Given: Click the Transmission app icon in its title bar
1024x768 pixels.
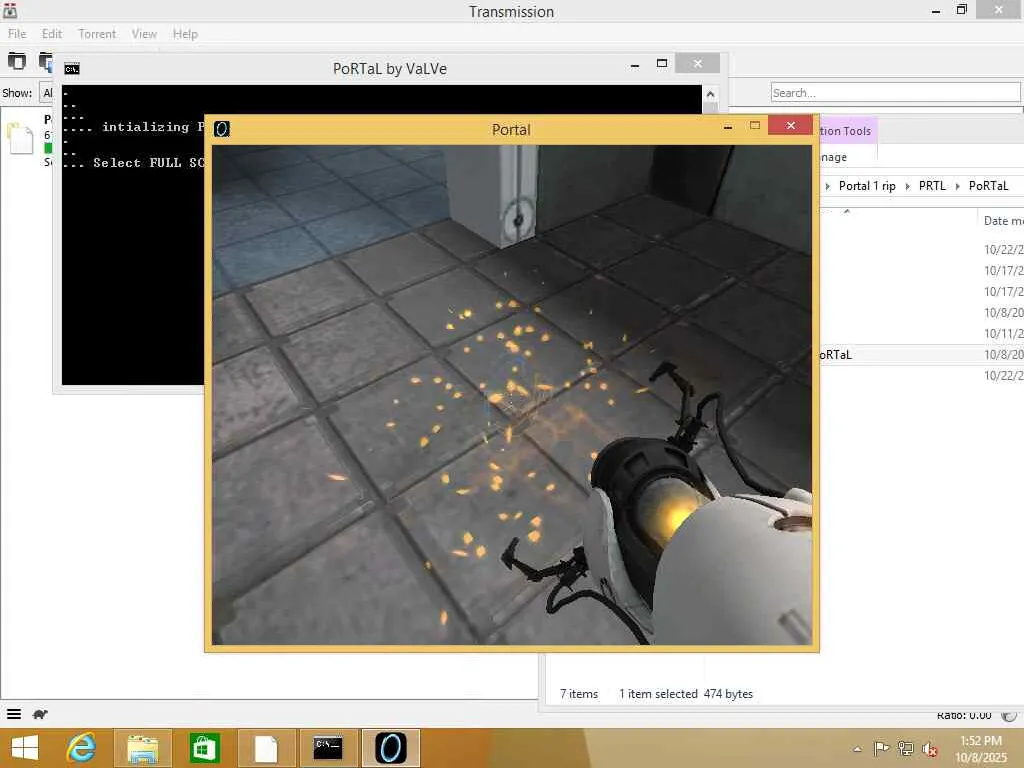Looking at the screenshot, I should [x=10, y=10].
